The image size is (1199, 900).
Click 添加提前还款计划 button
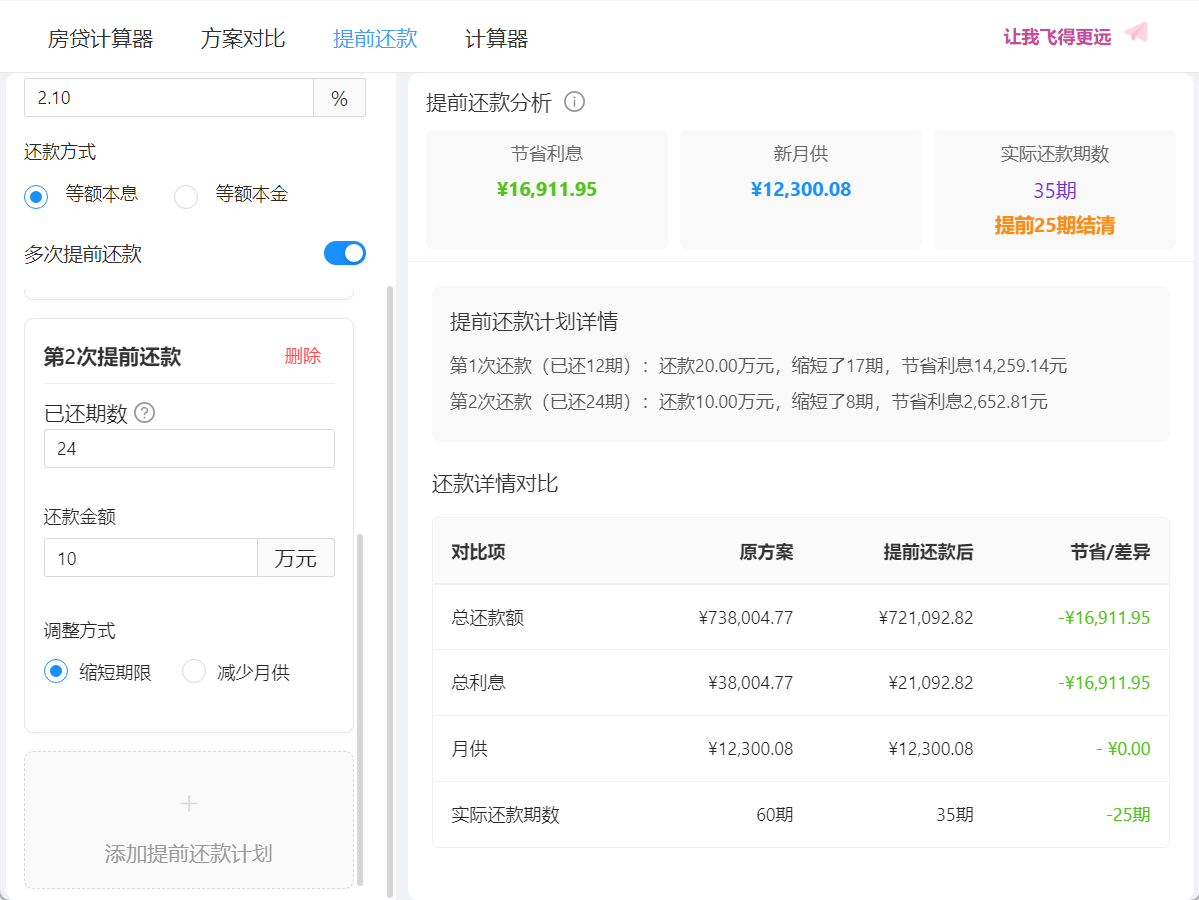[x=189, y=852]
